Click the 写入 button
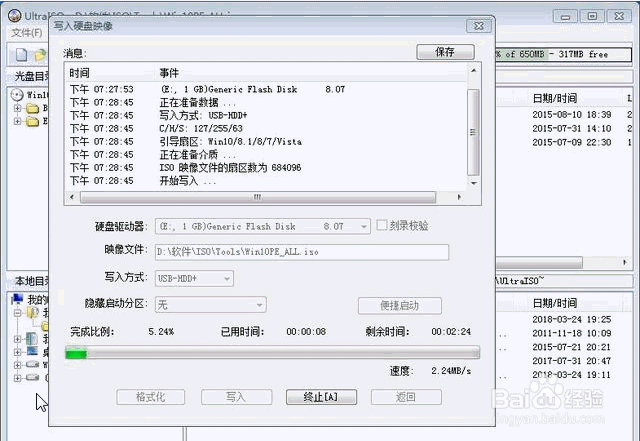This screenshot has height=441, width=640. click(236, 397)
